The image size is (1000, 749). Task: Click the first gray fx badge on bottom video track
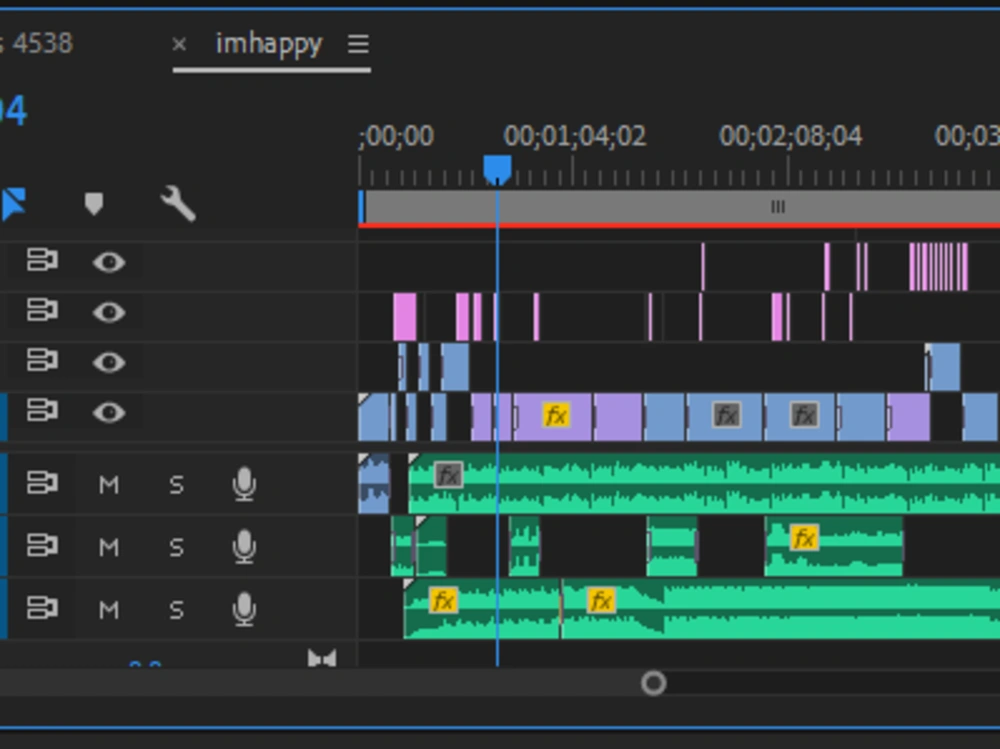click(x=726, y=416)
